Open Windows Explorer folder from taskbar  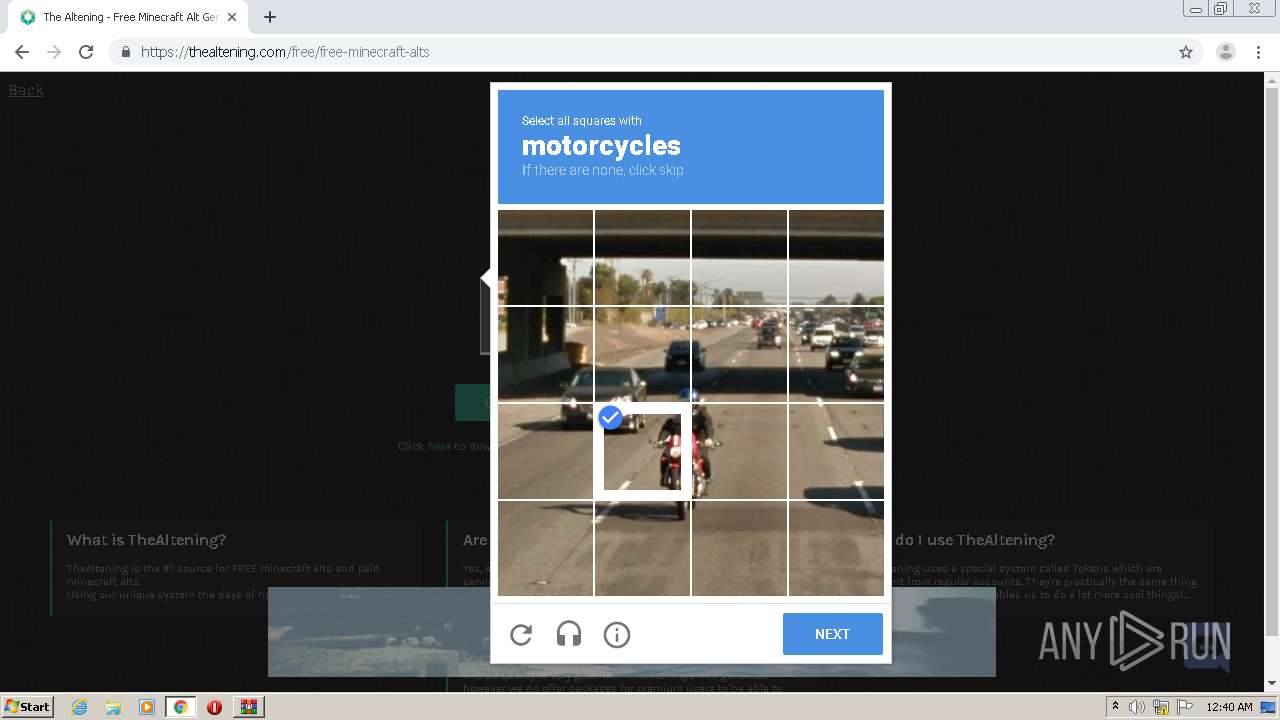(x=113, y=707)
